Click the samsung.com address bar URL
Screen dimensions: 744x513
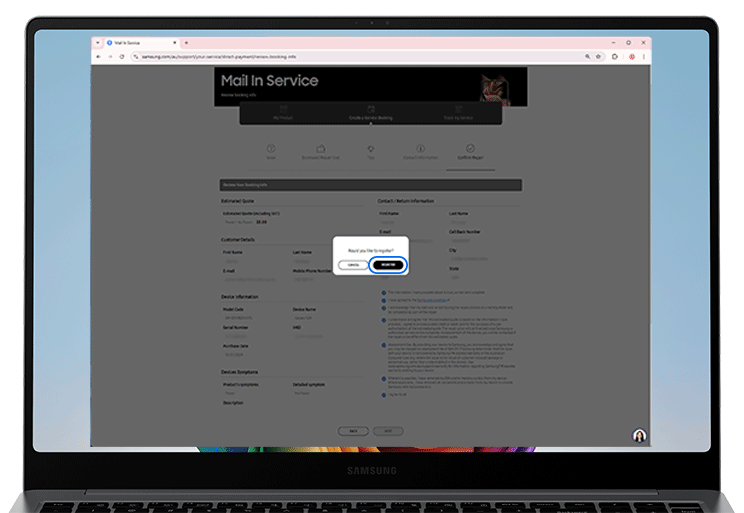click(219, 56)
